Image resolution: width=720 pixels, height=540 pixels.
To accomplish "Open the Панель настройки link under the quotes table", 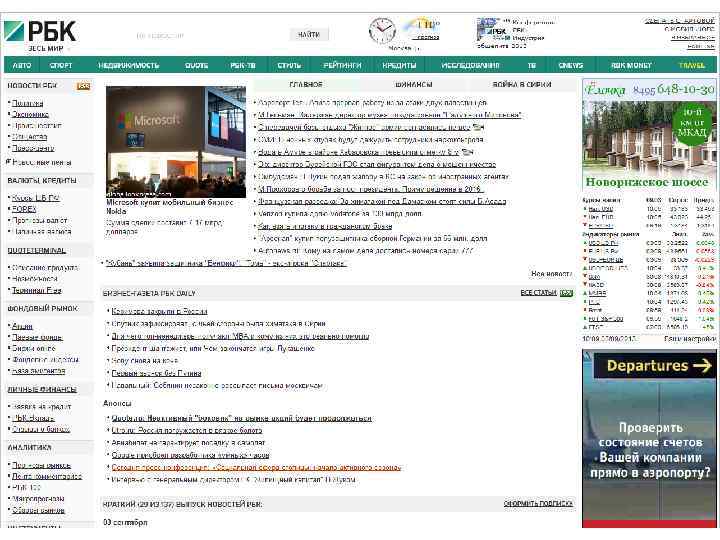I will click(x=689, y=339).
